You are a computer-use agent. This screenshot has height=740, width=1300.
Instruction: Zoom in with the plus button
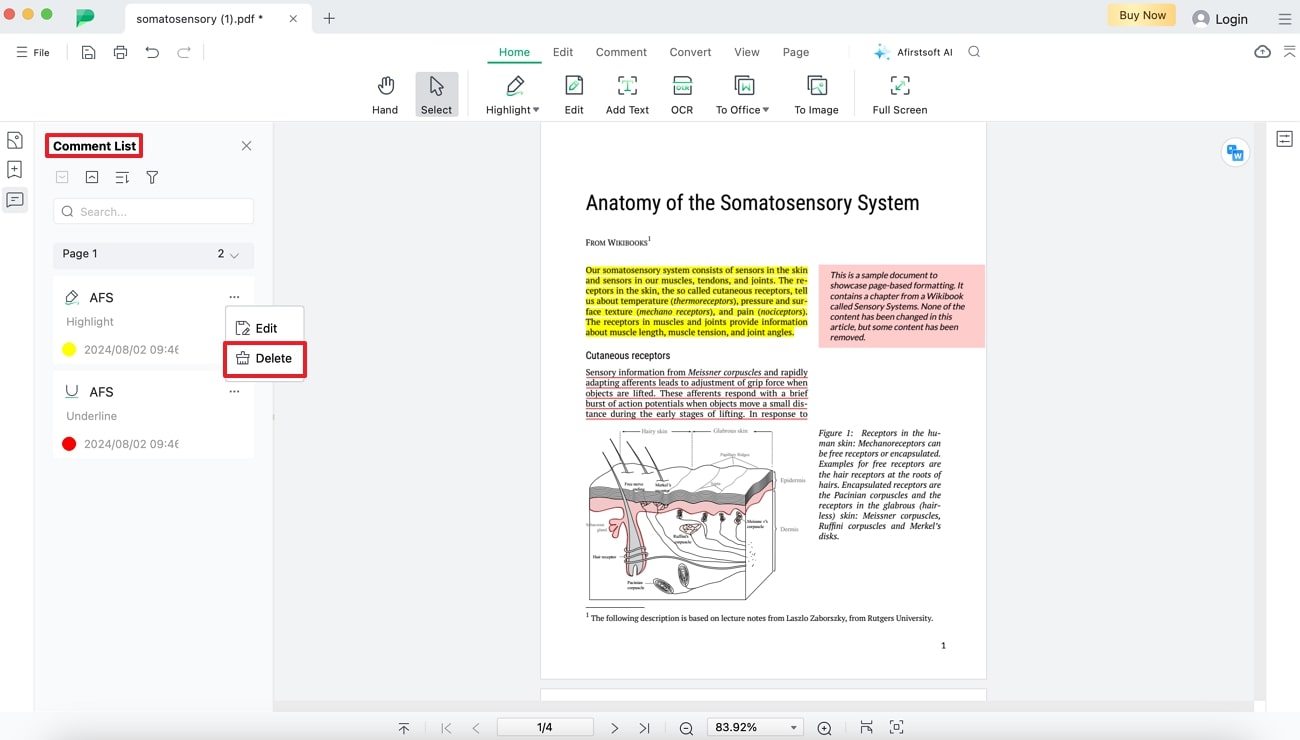coord(824,728)
